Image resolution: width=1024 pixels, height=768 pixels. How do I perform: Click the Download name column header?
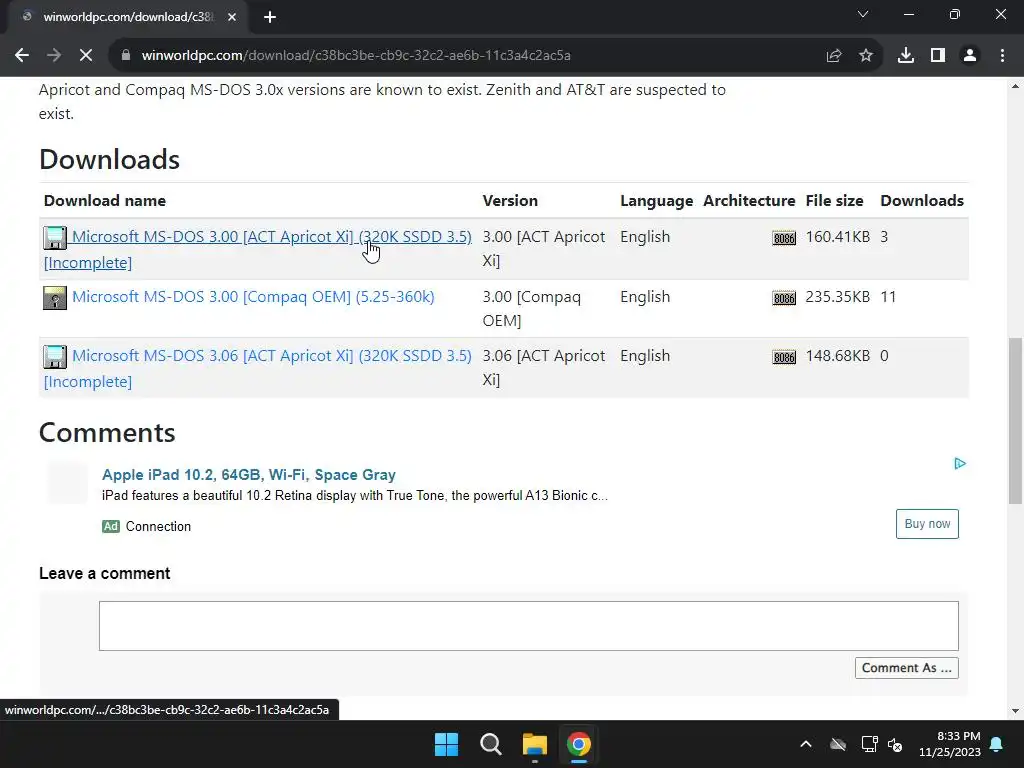[104, 200]
